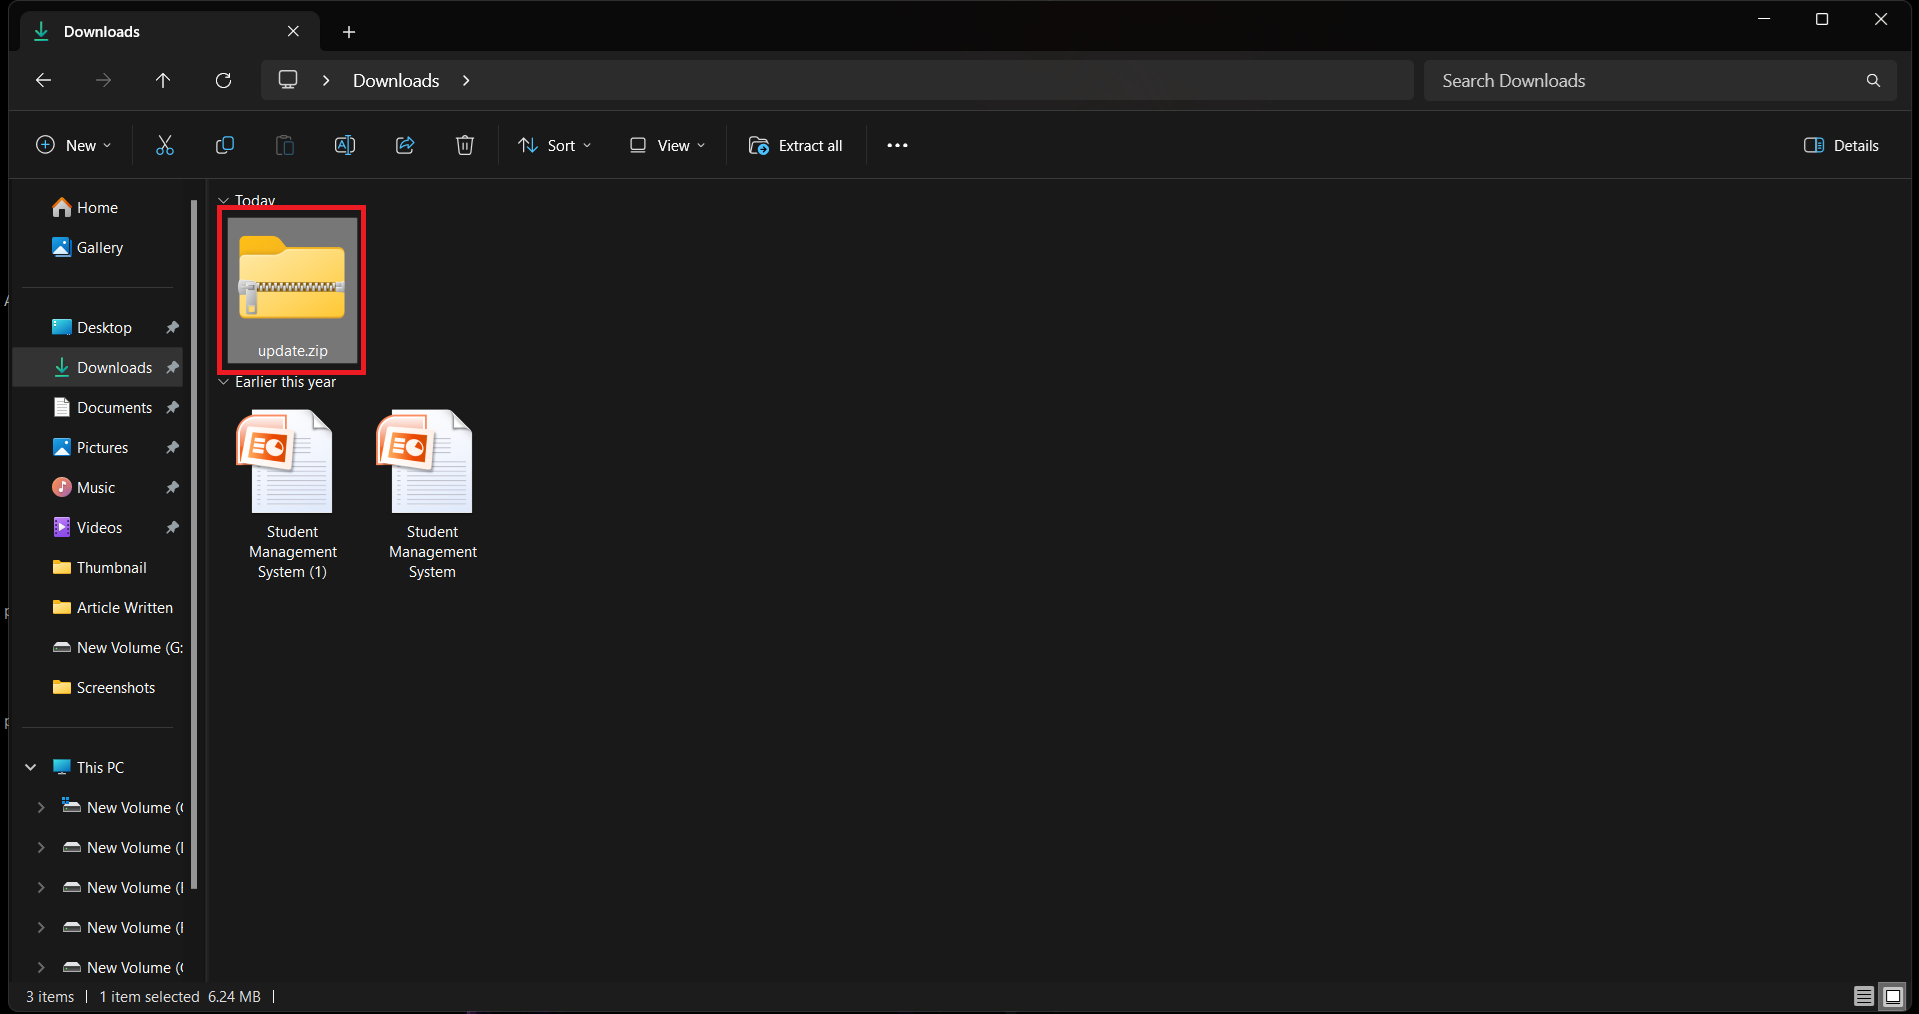Click the Extract all button
The width and height of the screenshot is (1919, 1014).
pos(796,146)
